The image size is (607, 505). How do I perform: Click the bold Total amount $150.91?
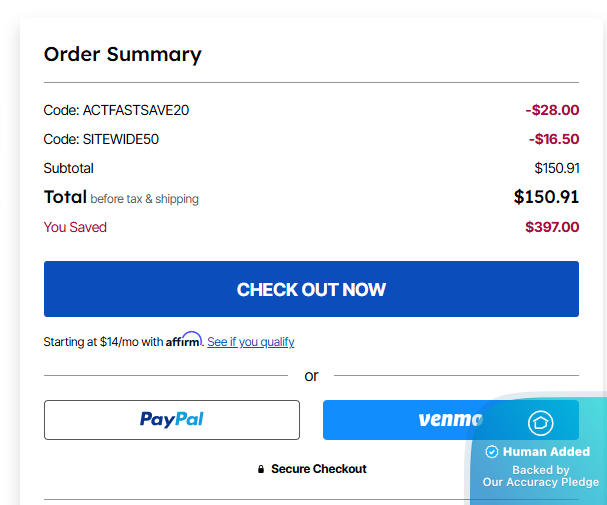click(x=546, y=197)
